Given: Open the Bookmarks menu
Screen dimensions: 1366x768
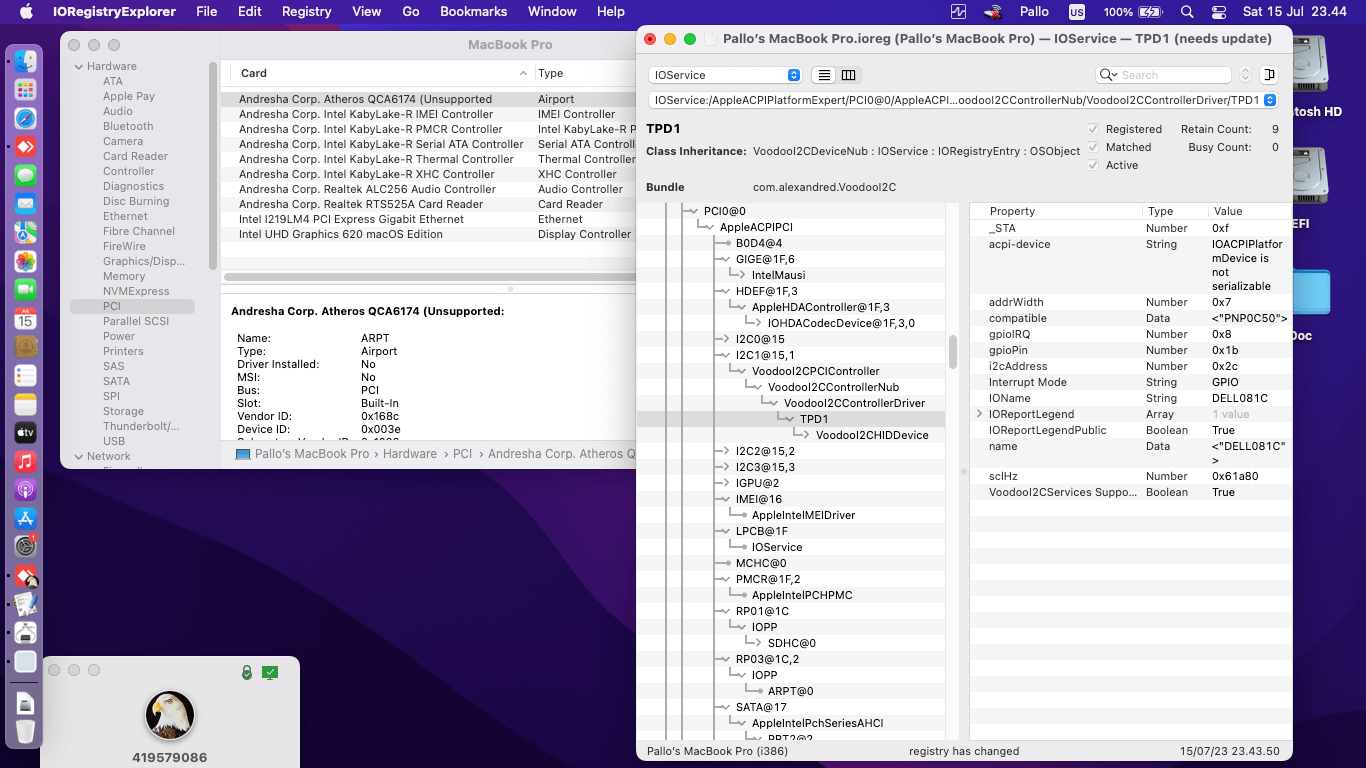Looking at the screenshot, I should pyautogui.click(x=473, y=12).
